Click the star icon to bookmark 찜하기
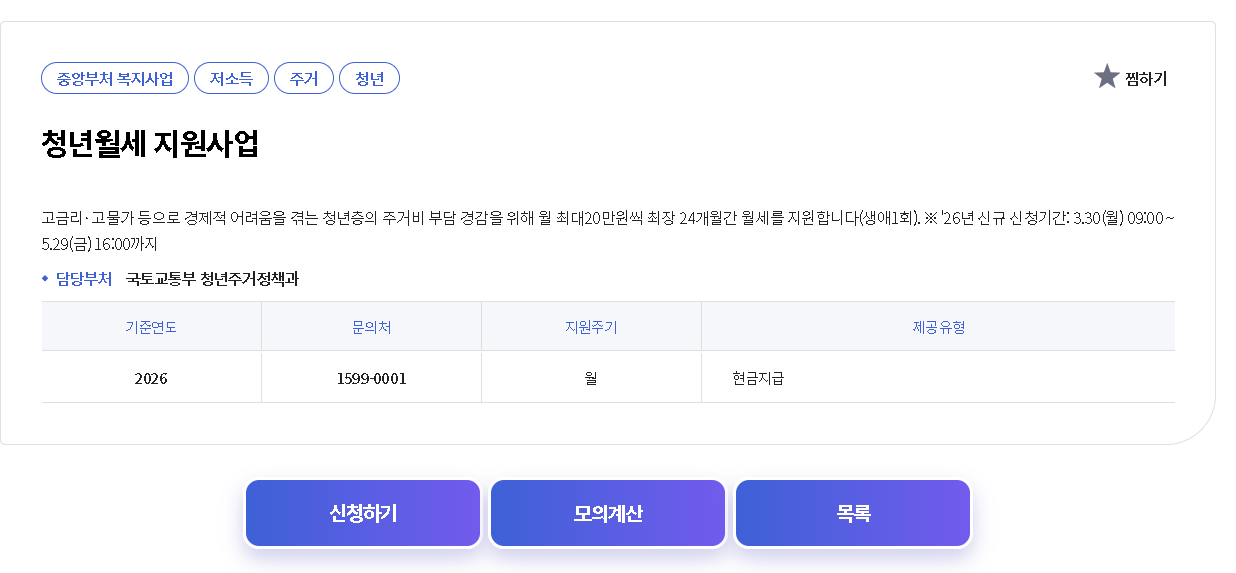Screen dimensions: 1236x573 pos(1106,77)
